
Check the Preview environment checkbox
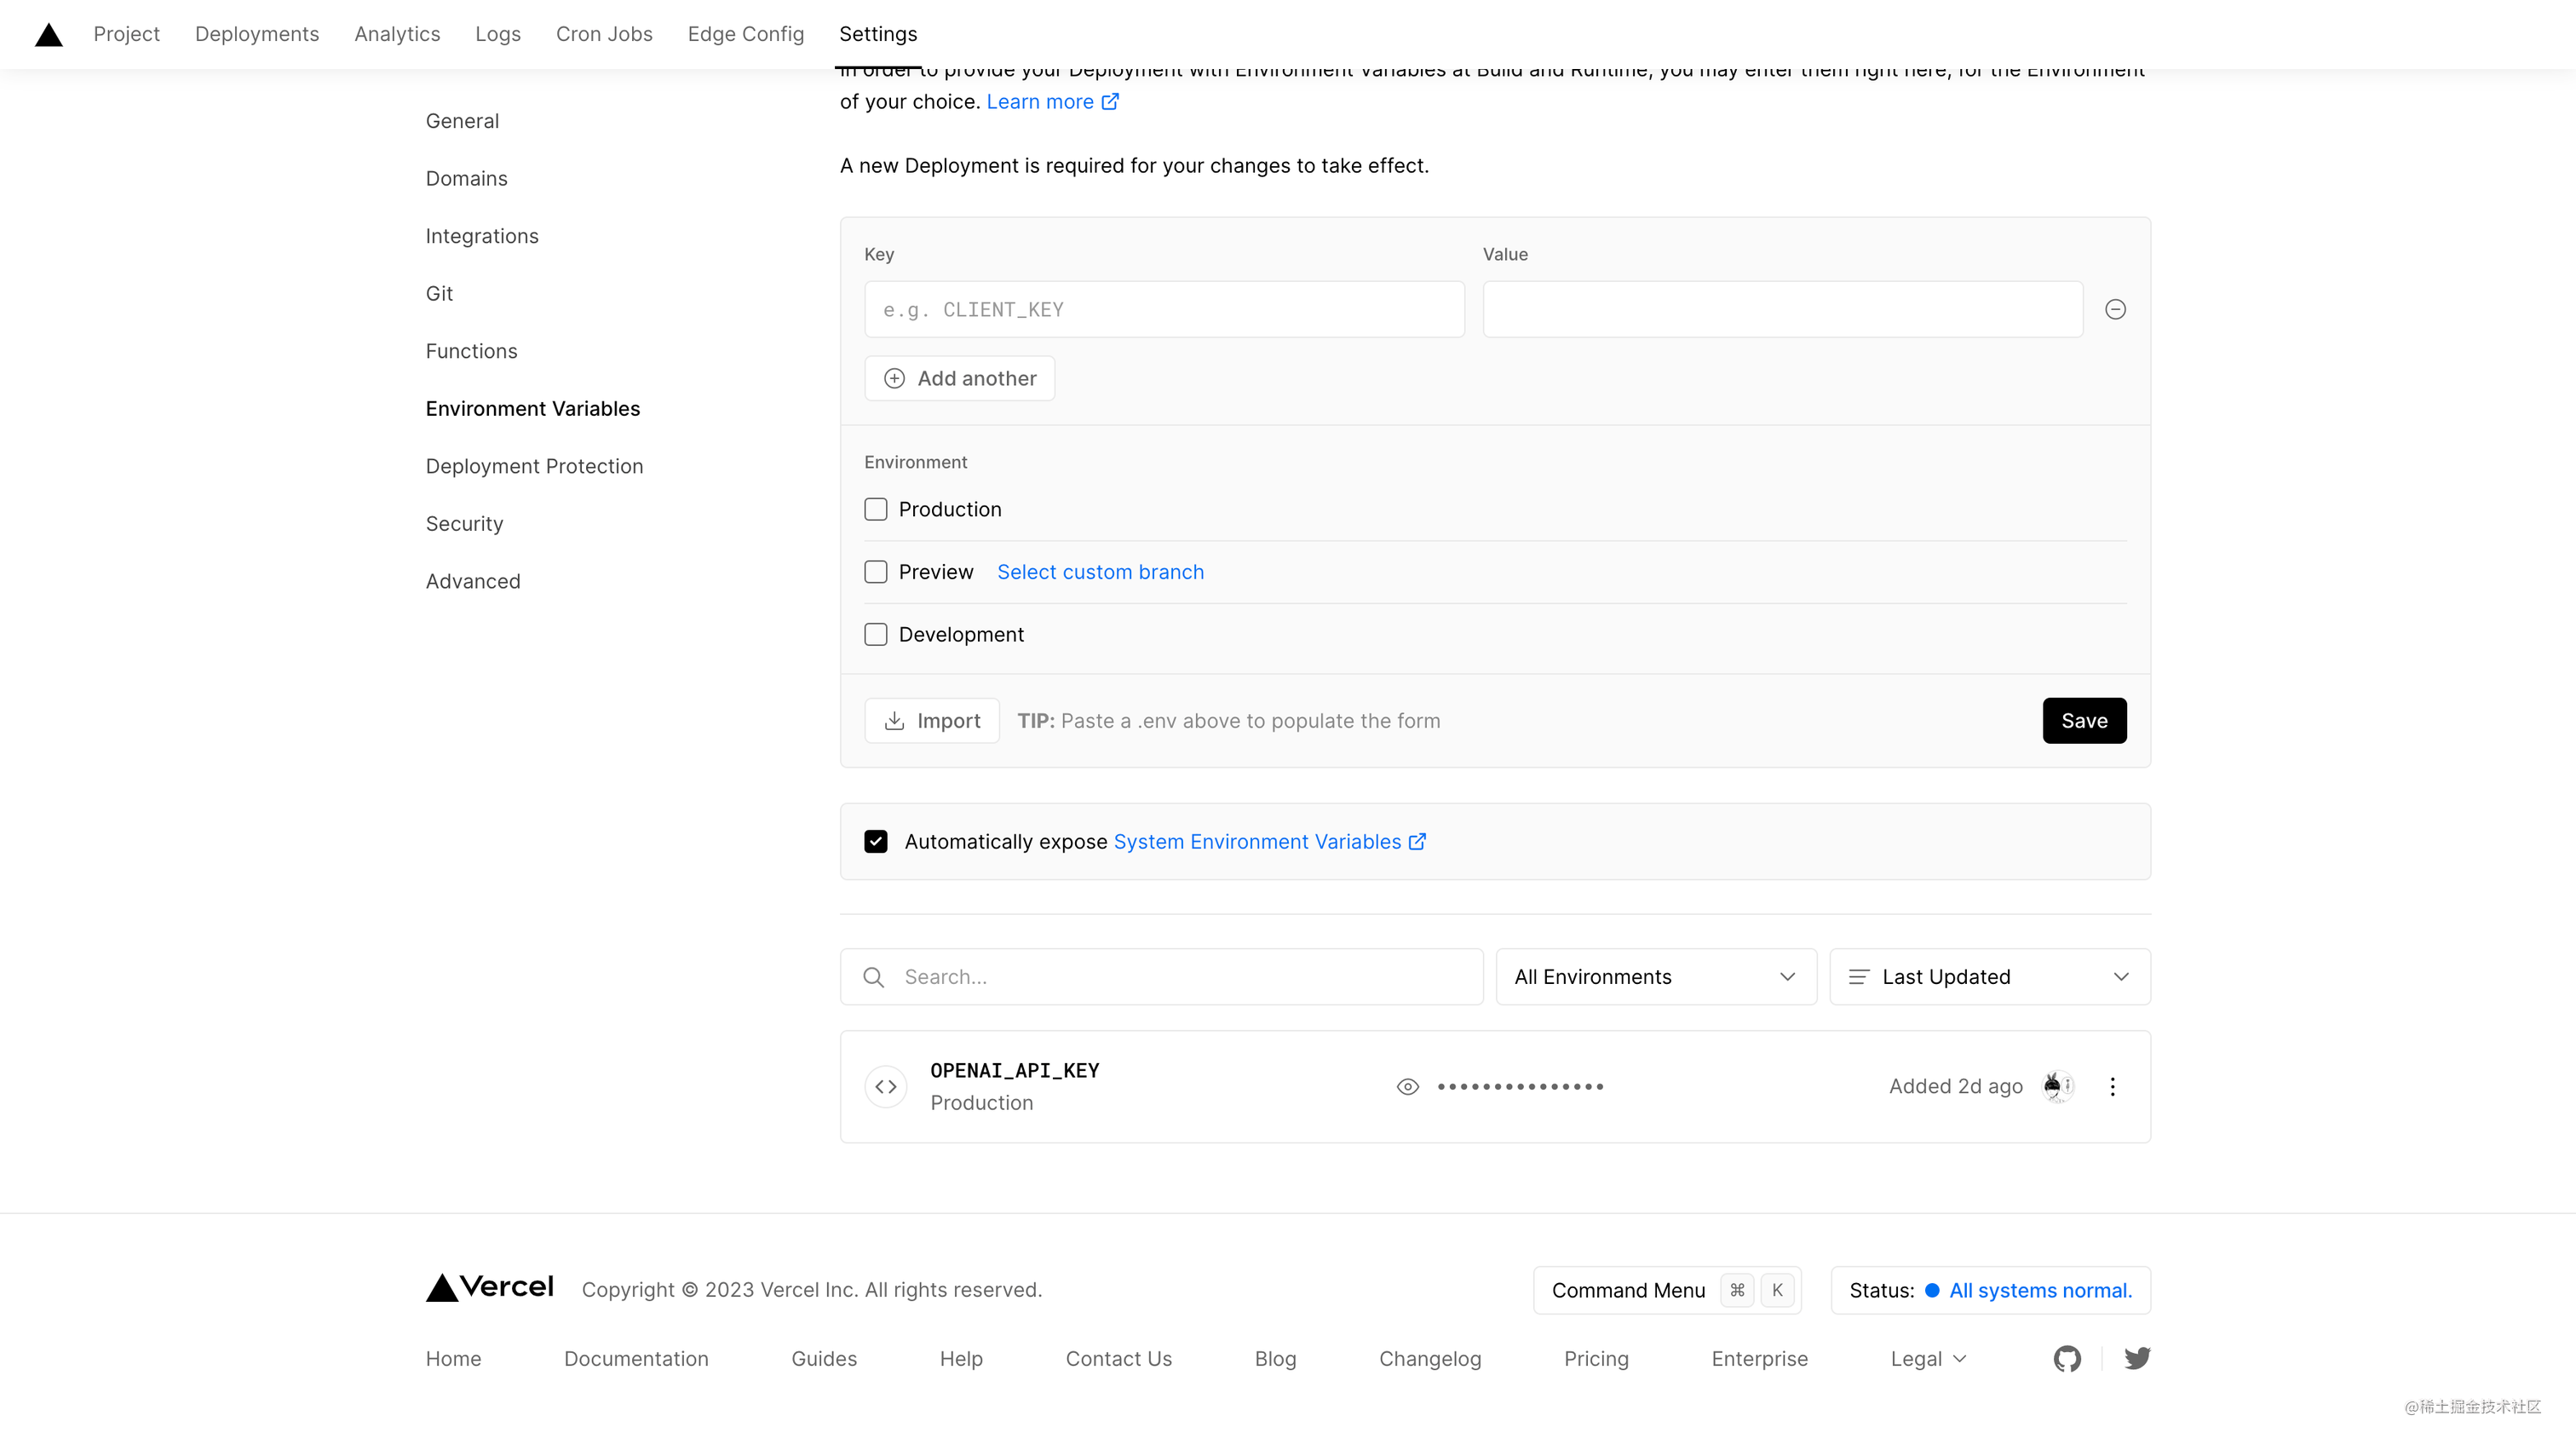[876, 572]
